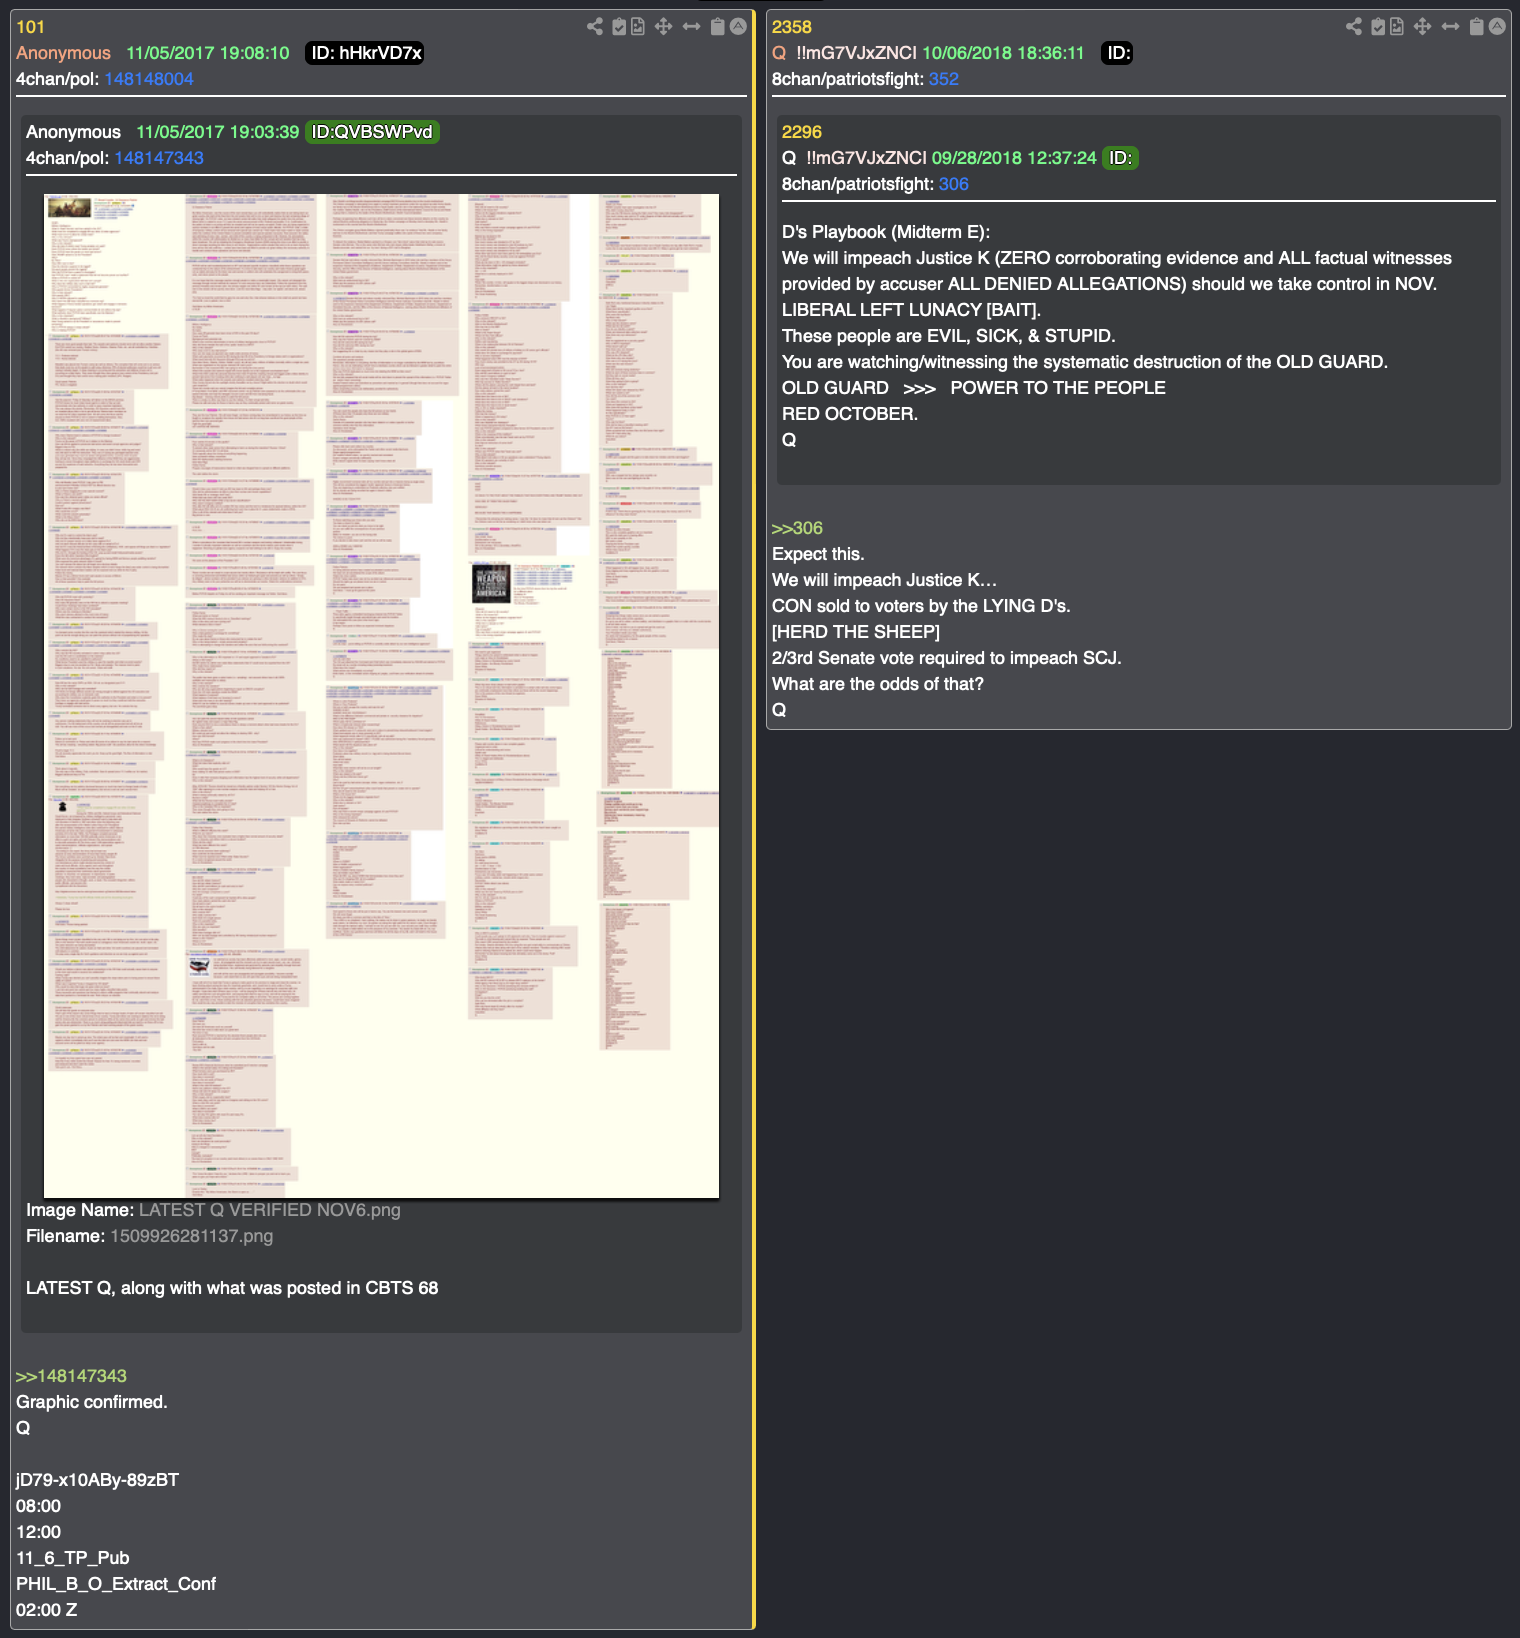The image size is (1520, 1638).
Task: Click the horizontal resize arrows on post 2358
Action: pyautogui.click(x=1450, y=27)
